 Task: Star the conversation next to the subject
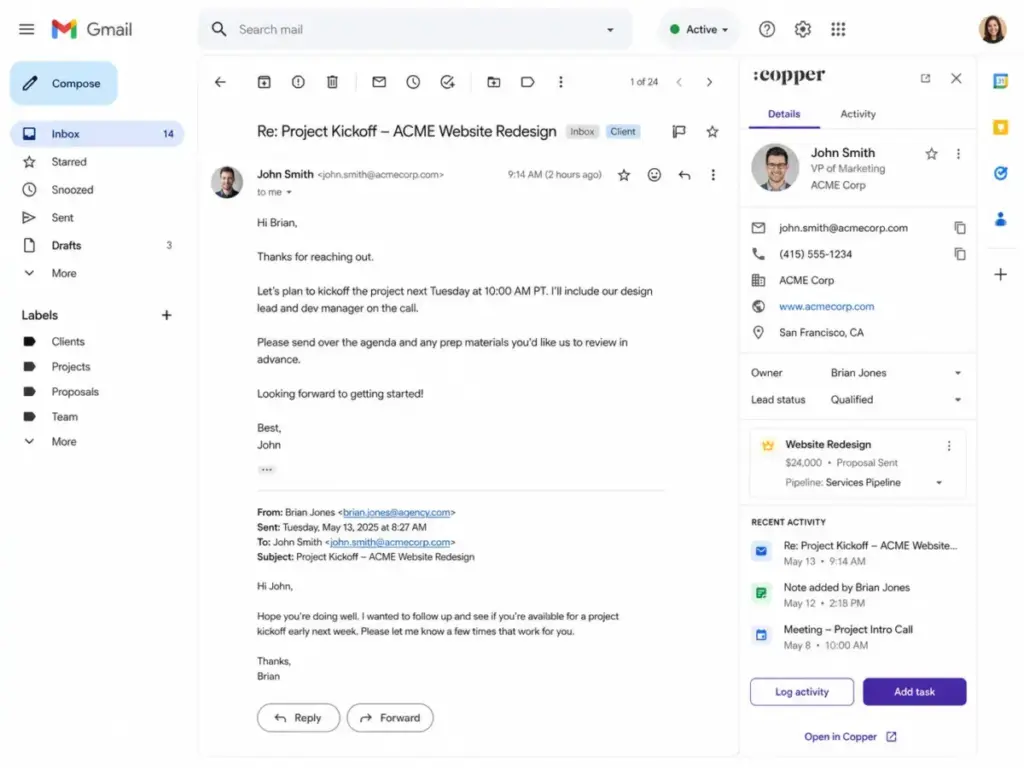coord(712,132)
